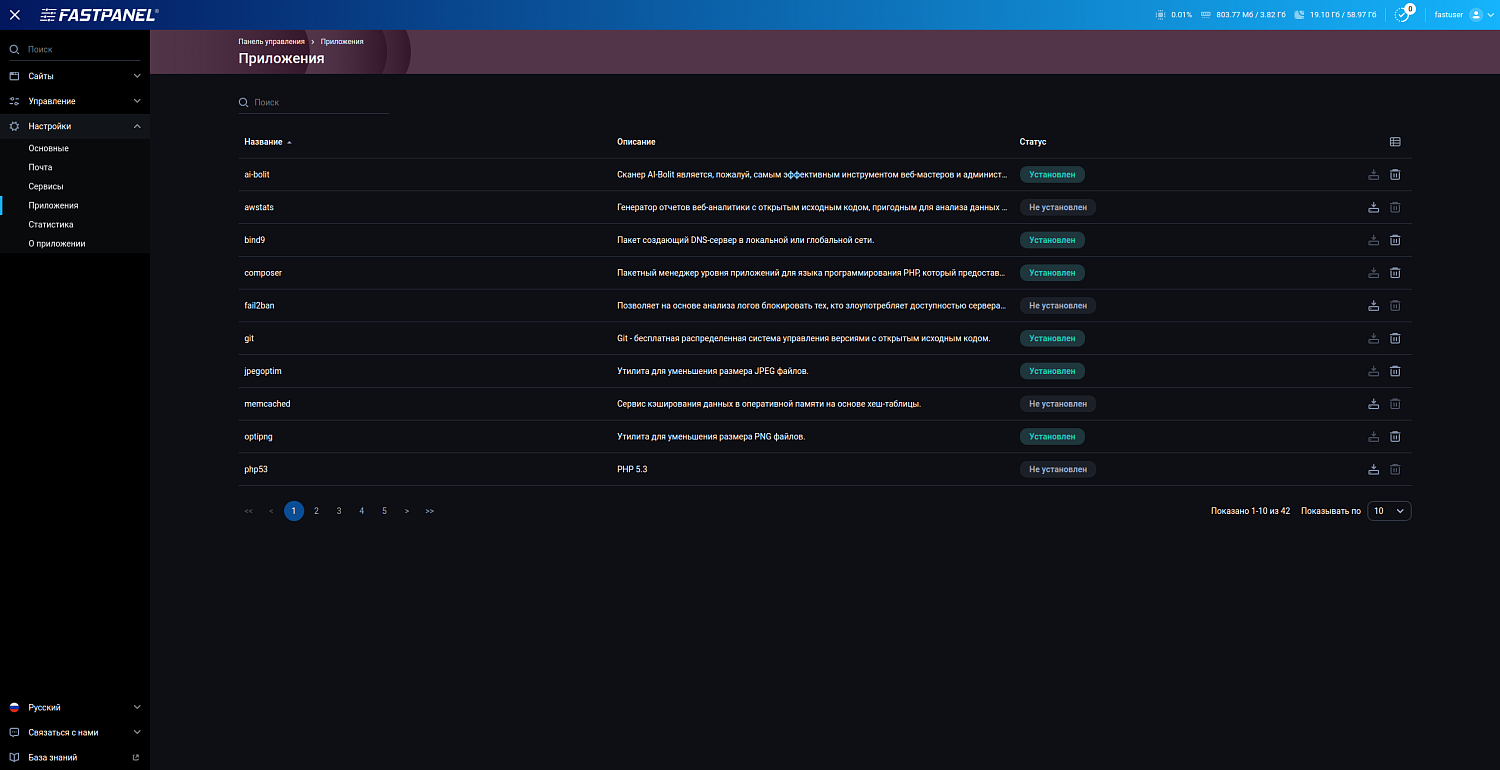Viewport: 1500px width, 770px height.
Task: Click the Установлен status of ai-bolit
Action: [x=1052, y=174]
